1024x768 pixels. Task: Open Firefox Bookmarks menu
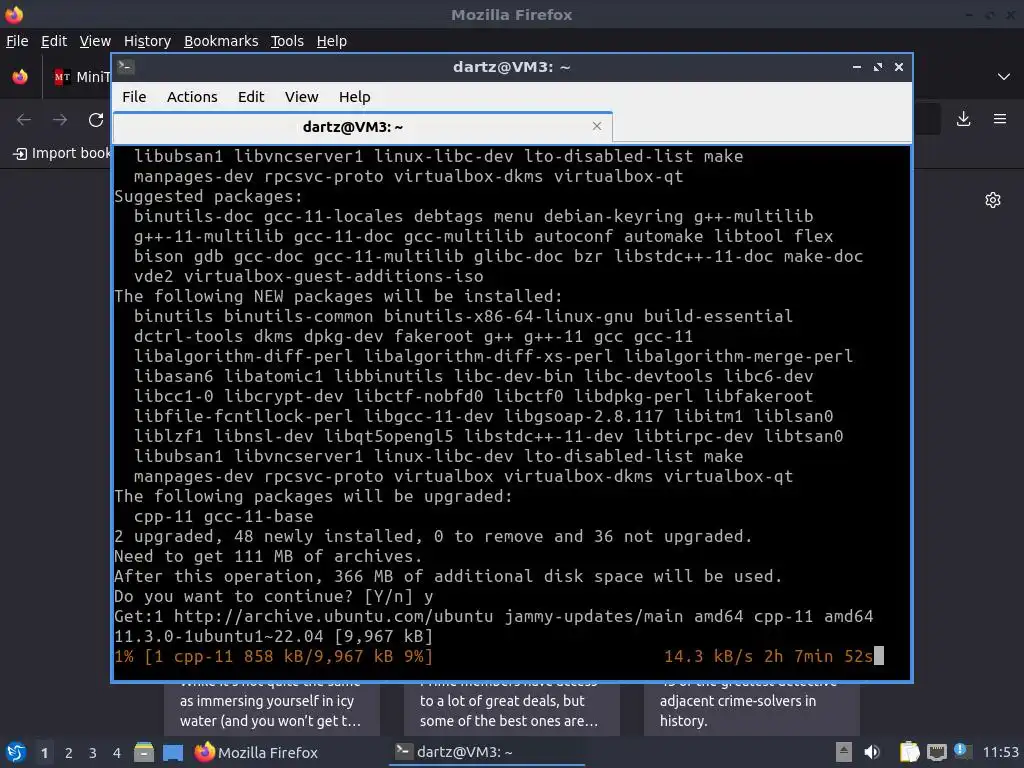tap(221, 41)
